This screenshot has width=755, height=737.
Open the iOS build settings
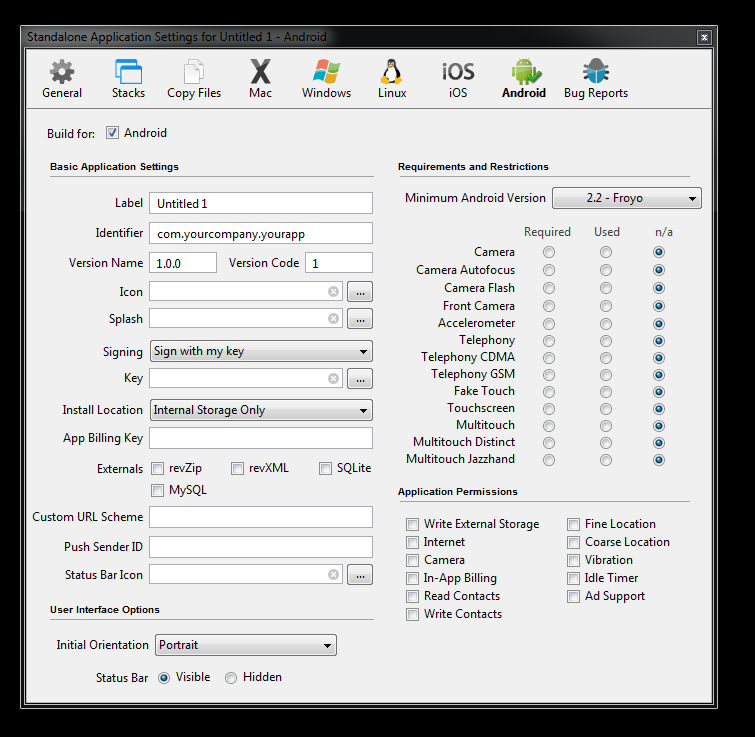point(458,79)
